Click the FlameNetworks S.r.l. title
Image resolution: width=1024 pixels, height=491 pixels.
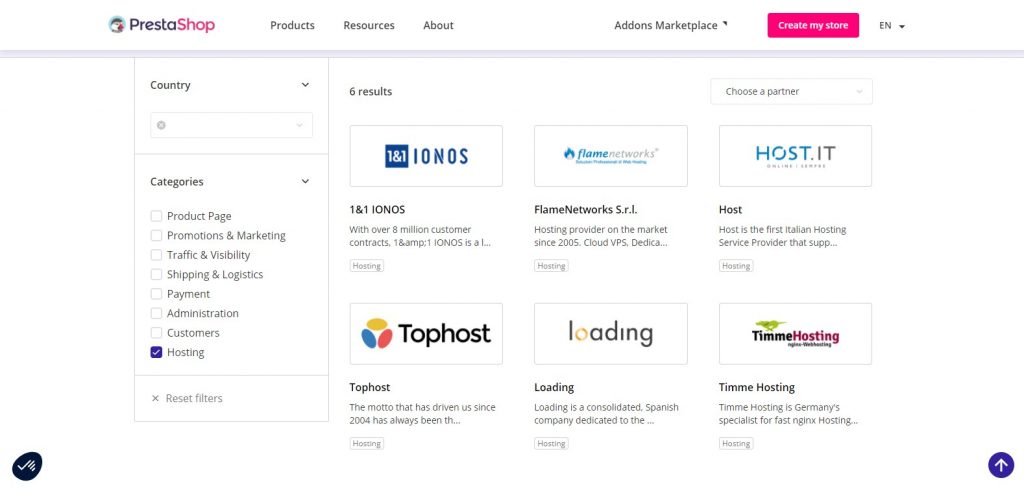pos(586,210)
